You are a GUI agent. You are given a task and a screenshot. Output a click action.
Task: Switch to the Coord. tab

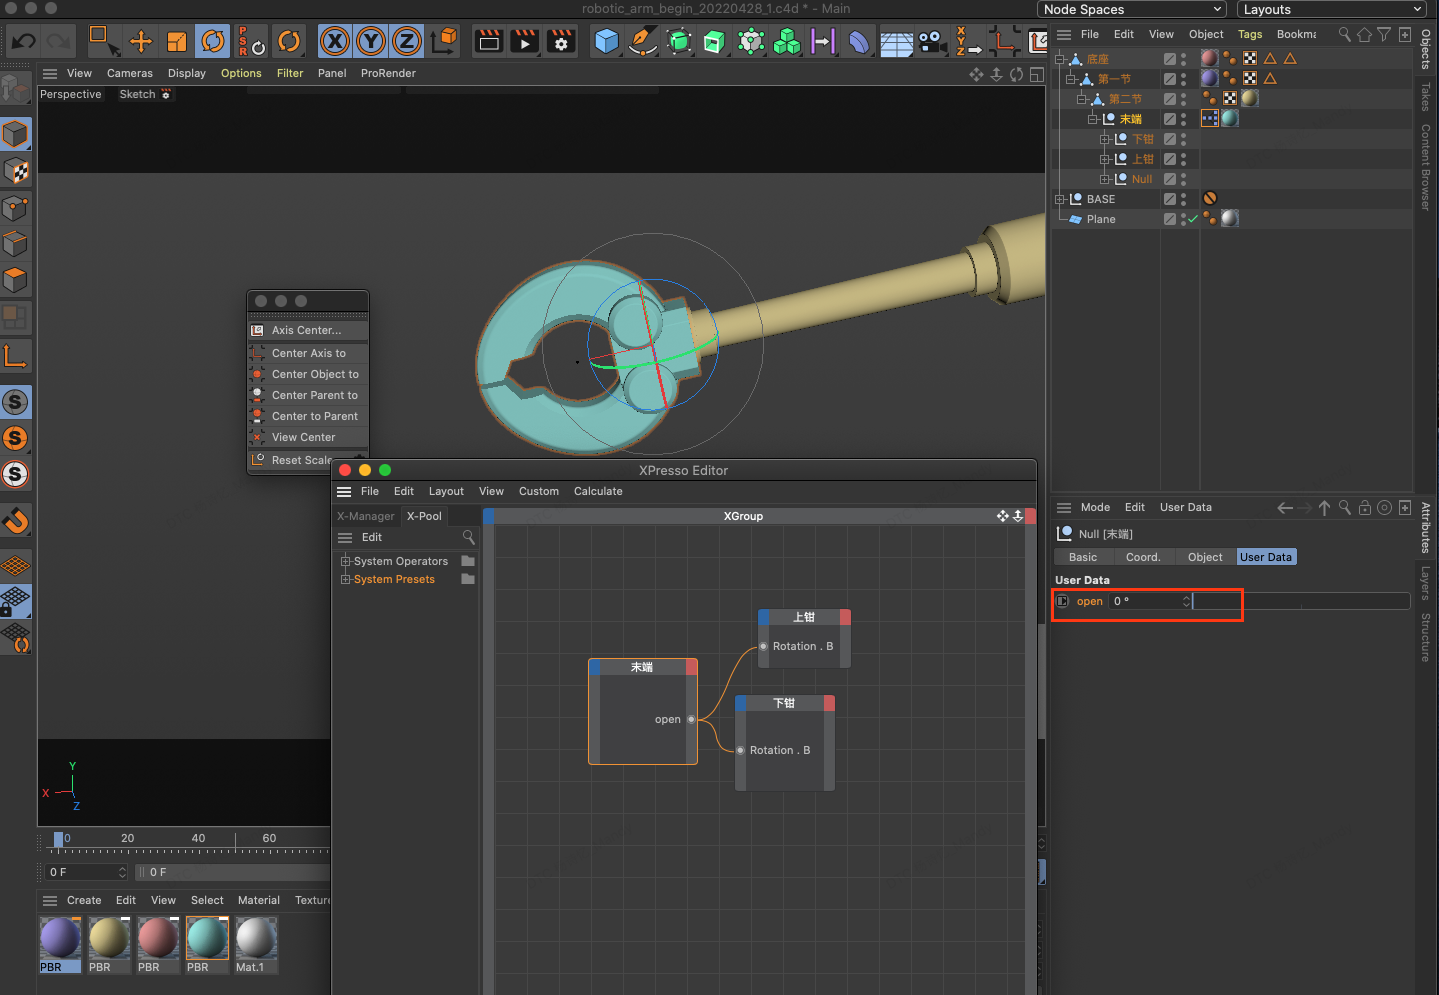coord(1143,557)
